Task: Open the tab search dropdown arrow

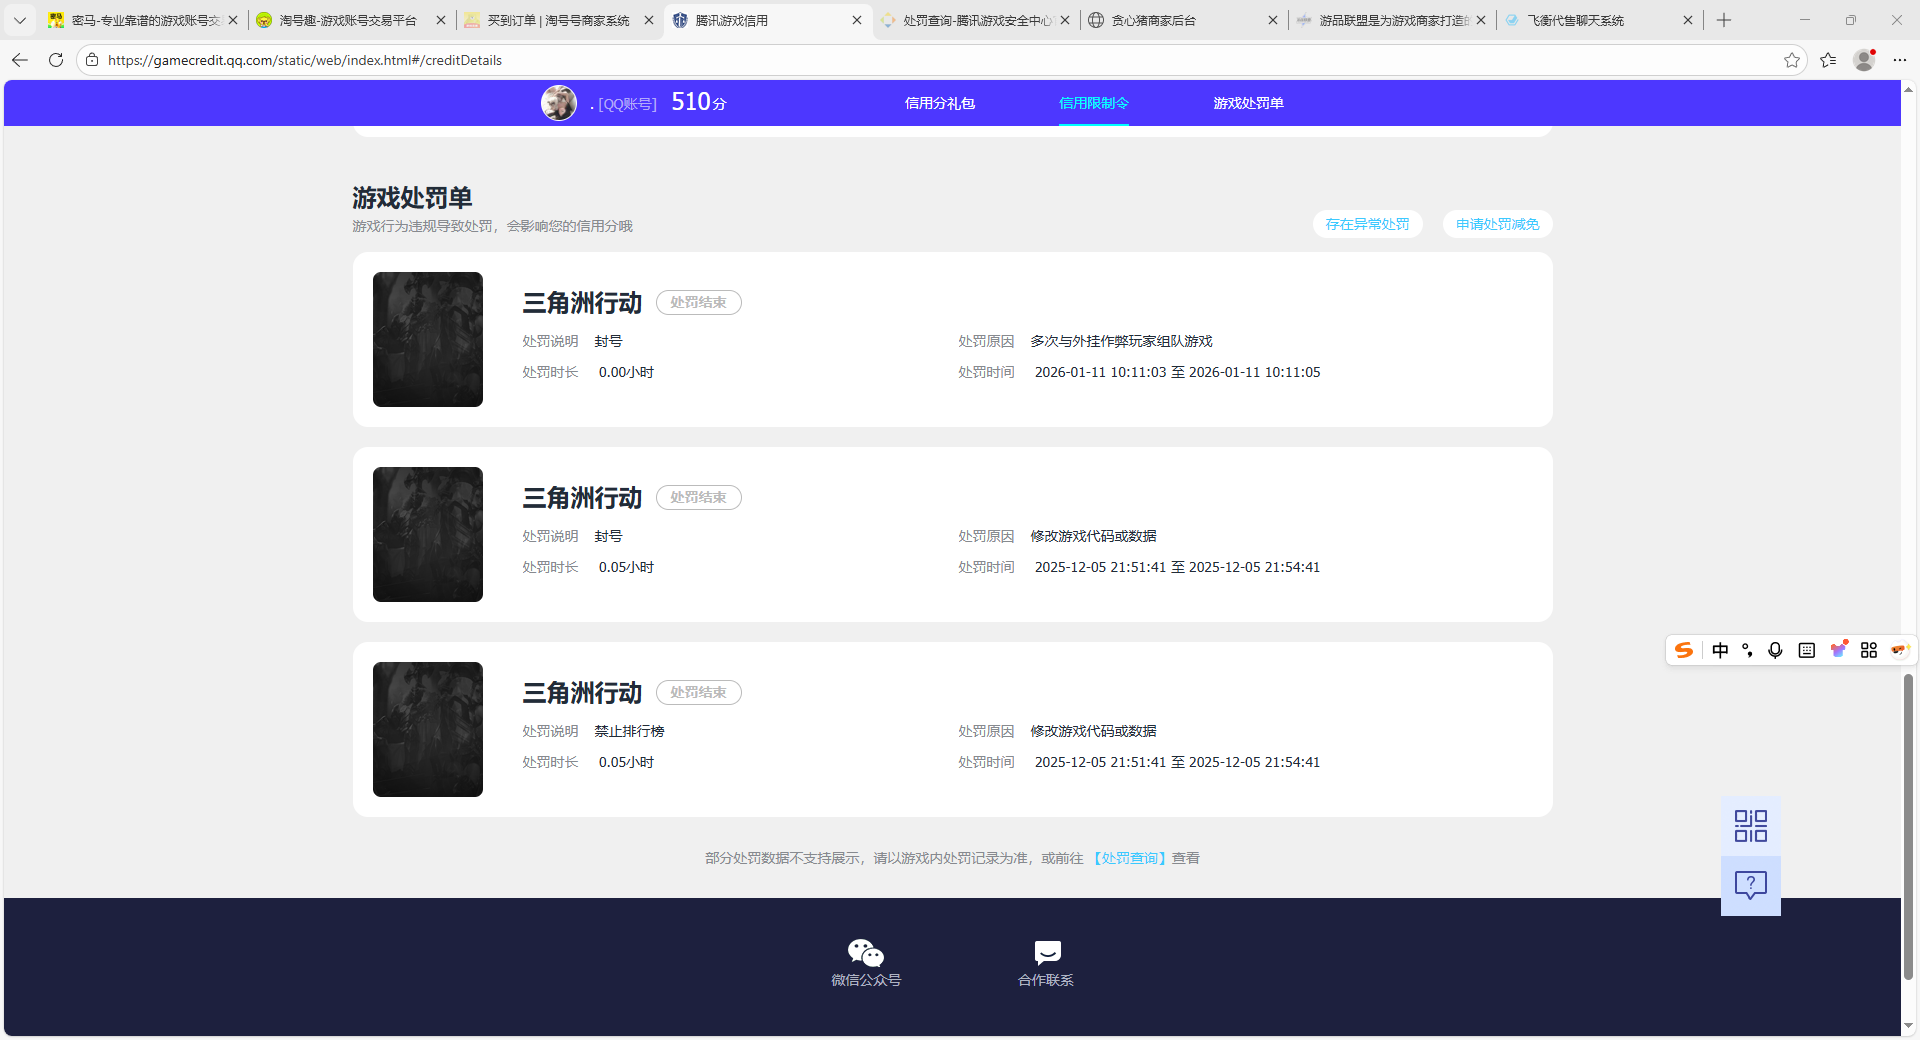Action: point(19,20)
